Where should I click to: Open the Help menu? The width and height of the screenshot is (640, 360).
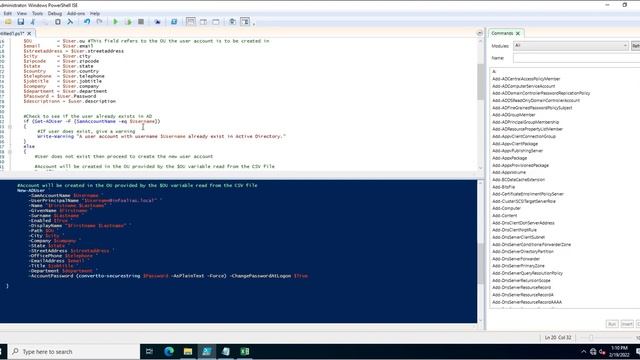click(x=95, y=13)
